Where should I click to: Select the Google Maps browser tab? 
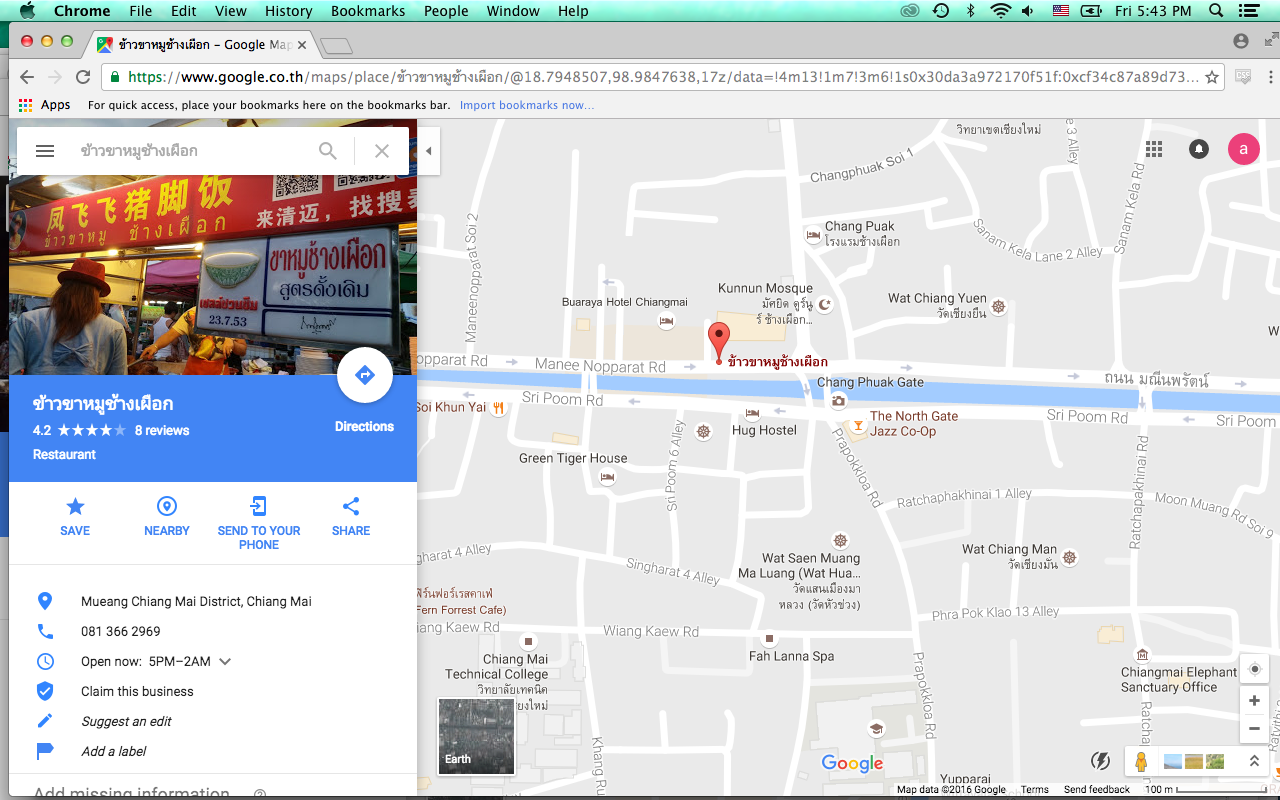[x=203, y=44]
